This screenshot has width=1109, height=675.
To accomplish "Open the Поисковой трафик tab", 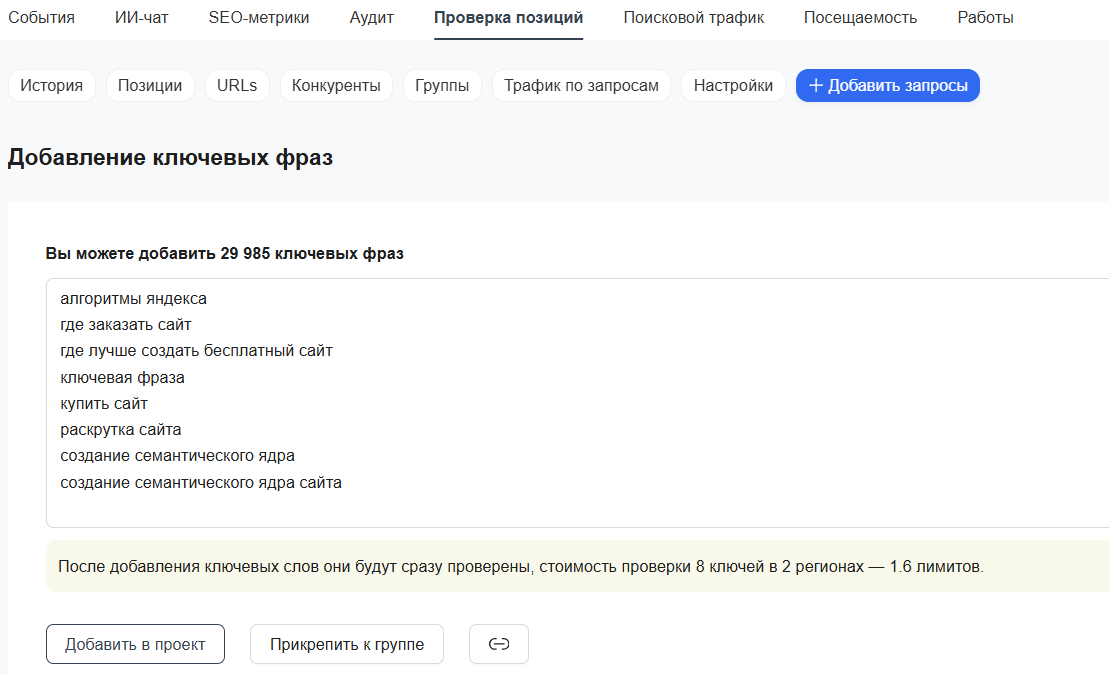I will (693, 18).
